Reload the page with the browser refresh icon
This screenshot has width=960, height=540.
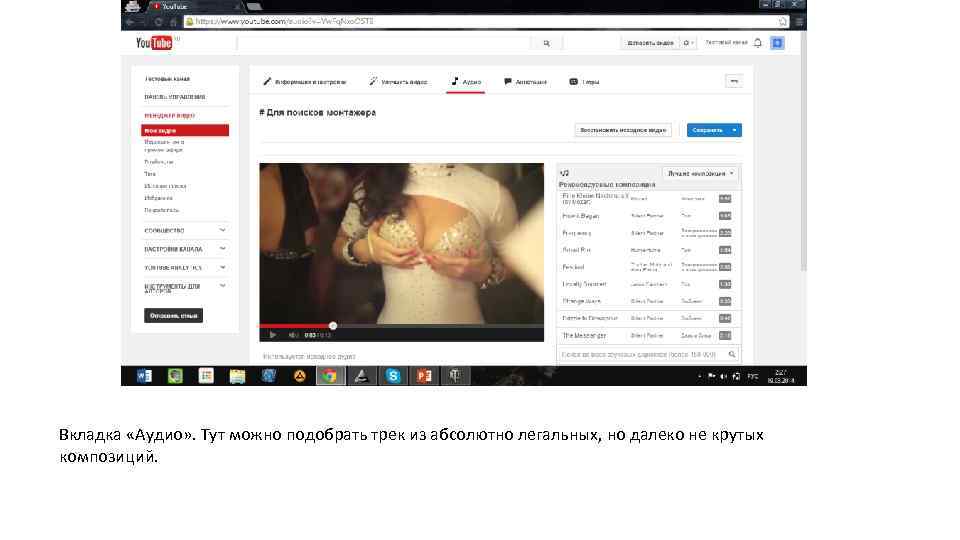pos(159,21)
